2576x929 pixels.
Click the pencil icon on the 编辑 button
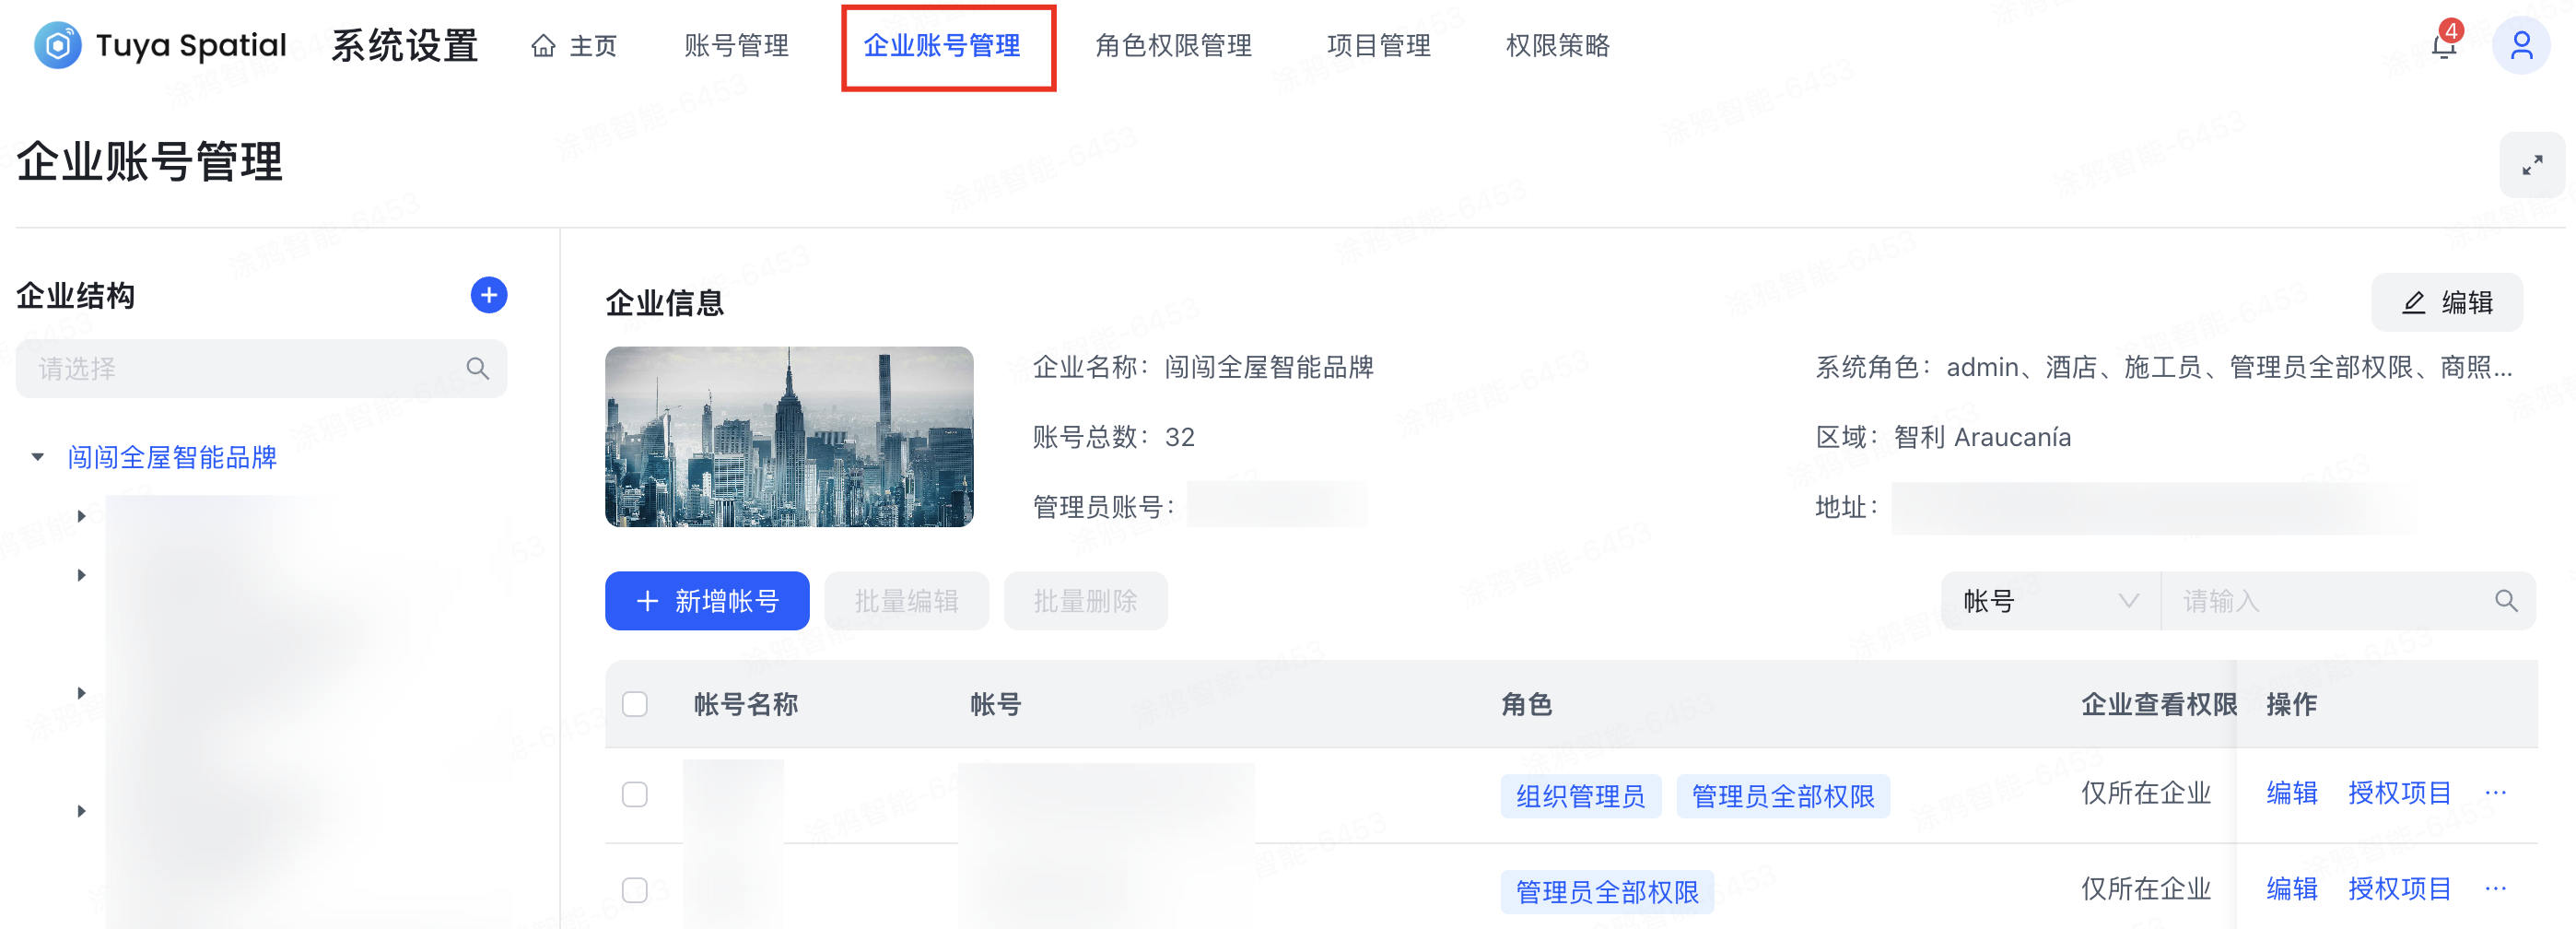click(2414, 302)
